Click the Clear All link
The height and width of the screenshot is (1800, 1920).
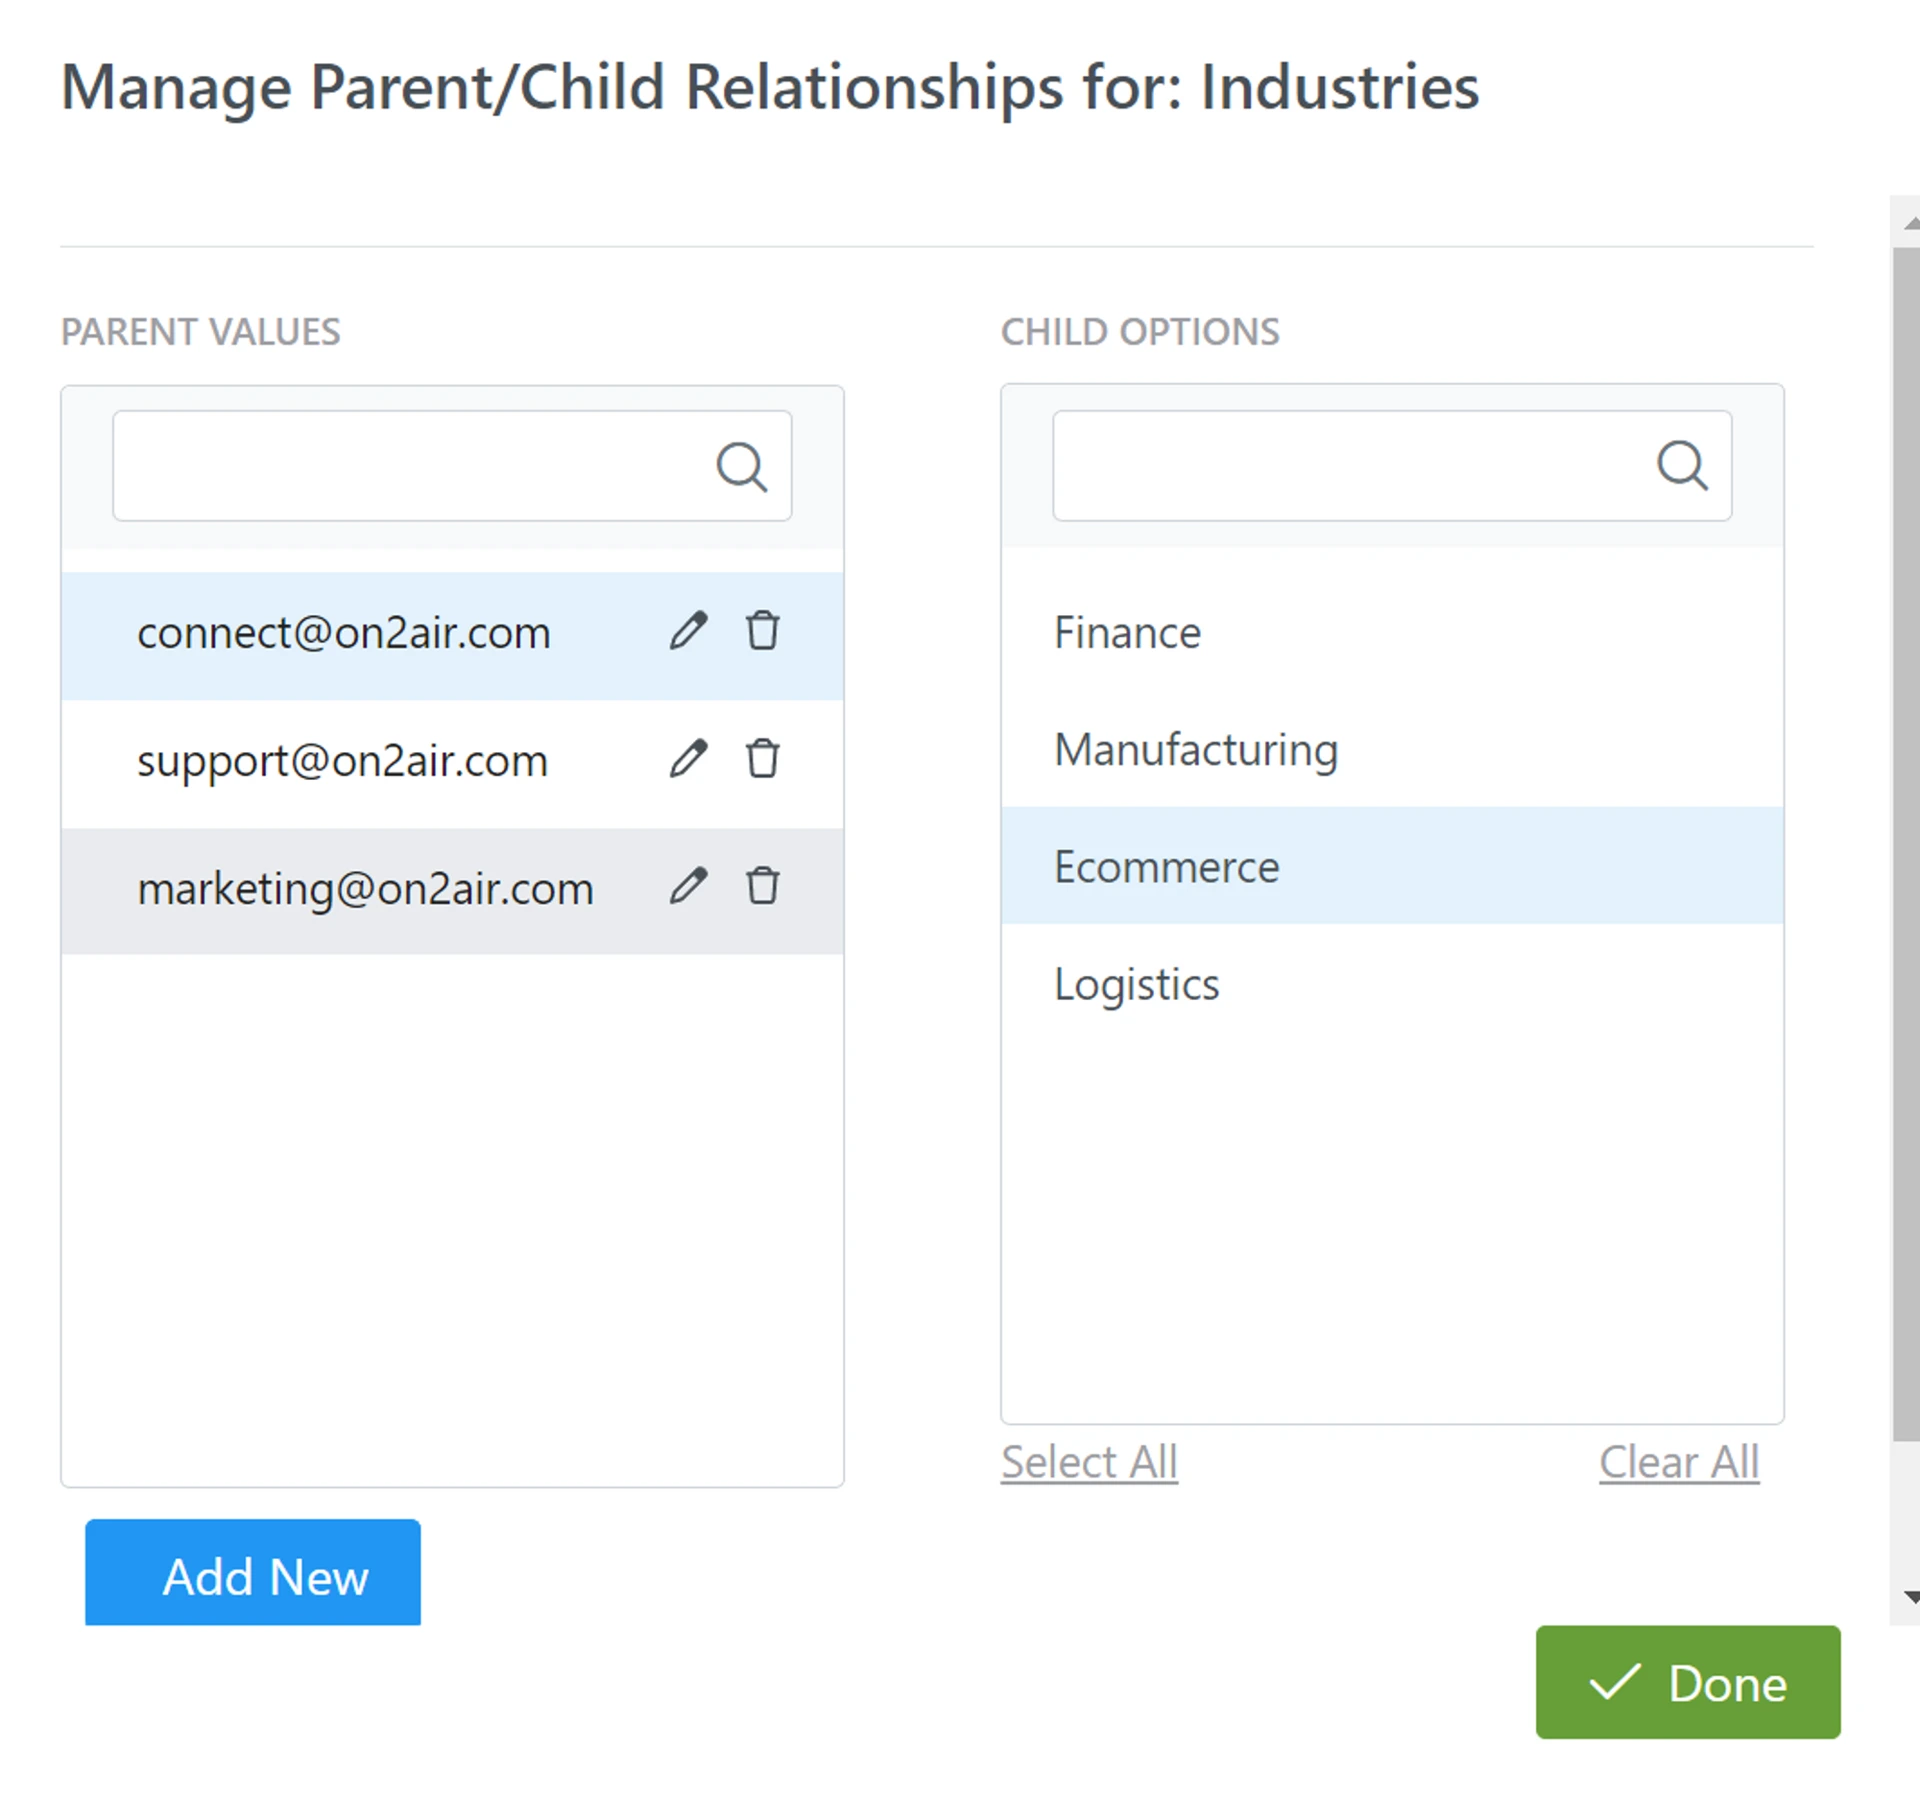pyautogui.click(x=1678, y=1462)
